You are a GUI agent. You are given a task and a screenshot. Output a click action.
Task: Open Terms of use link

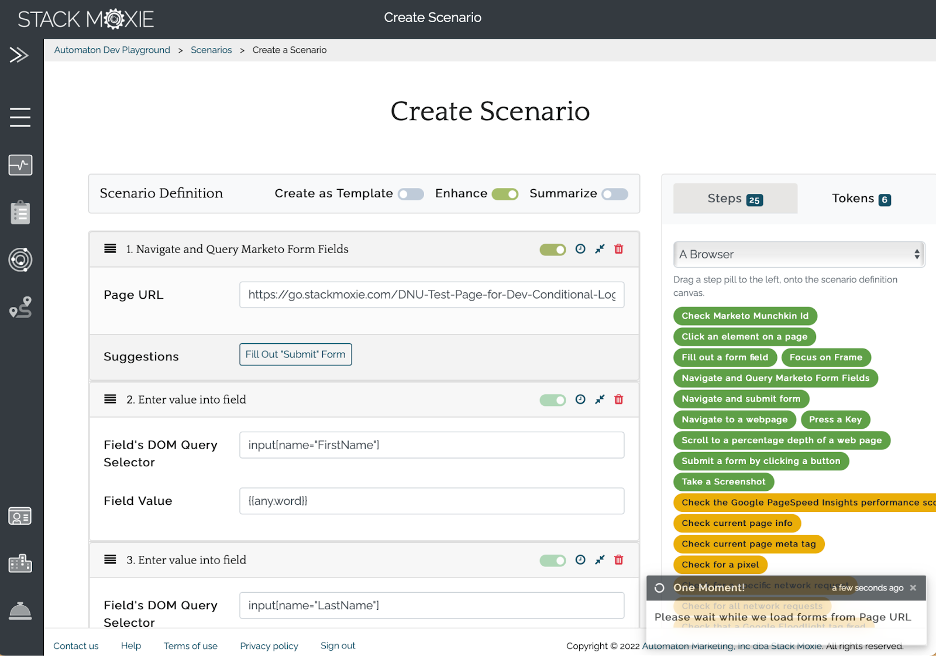point(190,646)
